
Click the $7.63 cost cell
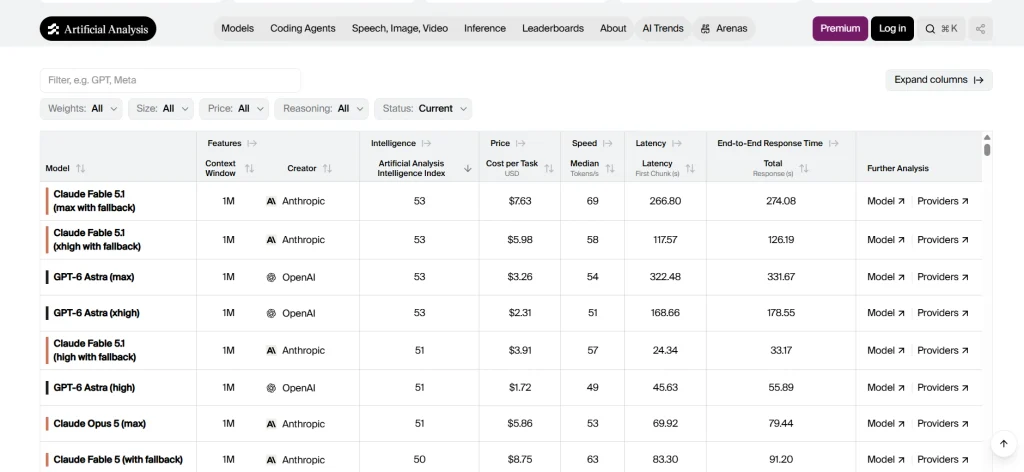520,201
